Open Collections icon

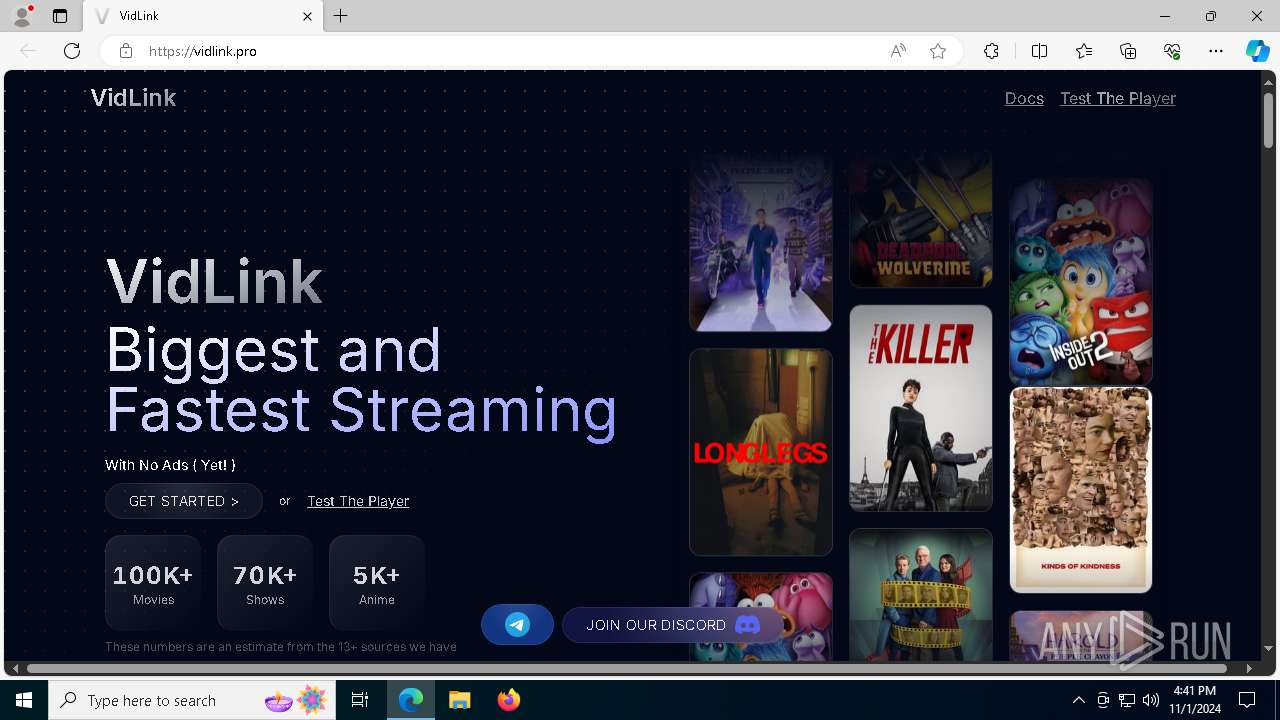click(1128, 51)
